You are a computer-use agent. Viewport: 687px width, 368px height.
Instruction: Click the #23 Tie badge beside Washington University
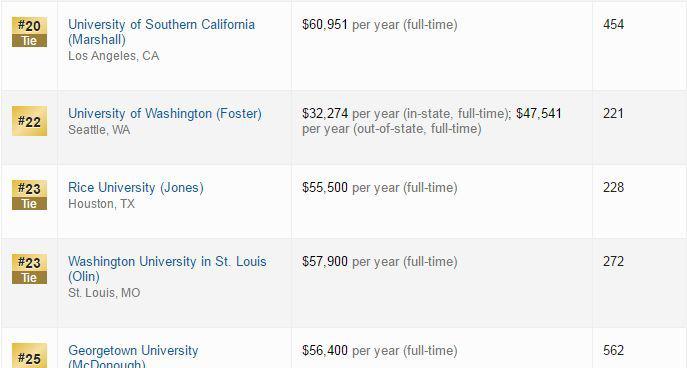(29, 269)
